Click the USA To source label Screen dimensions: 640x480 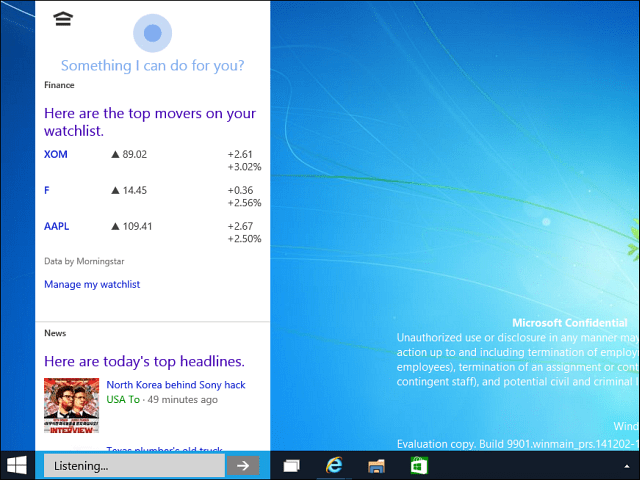click(123, 400)
